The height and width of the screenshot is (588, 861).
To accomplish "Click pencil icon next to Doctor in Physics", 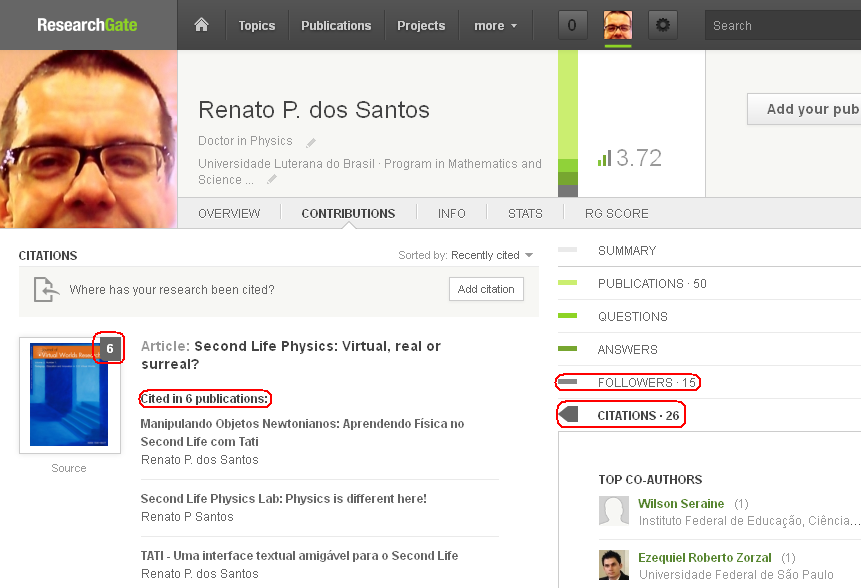I will click(311, 142).
